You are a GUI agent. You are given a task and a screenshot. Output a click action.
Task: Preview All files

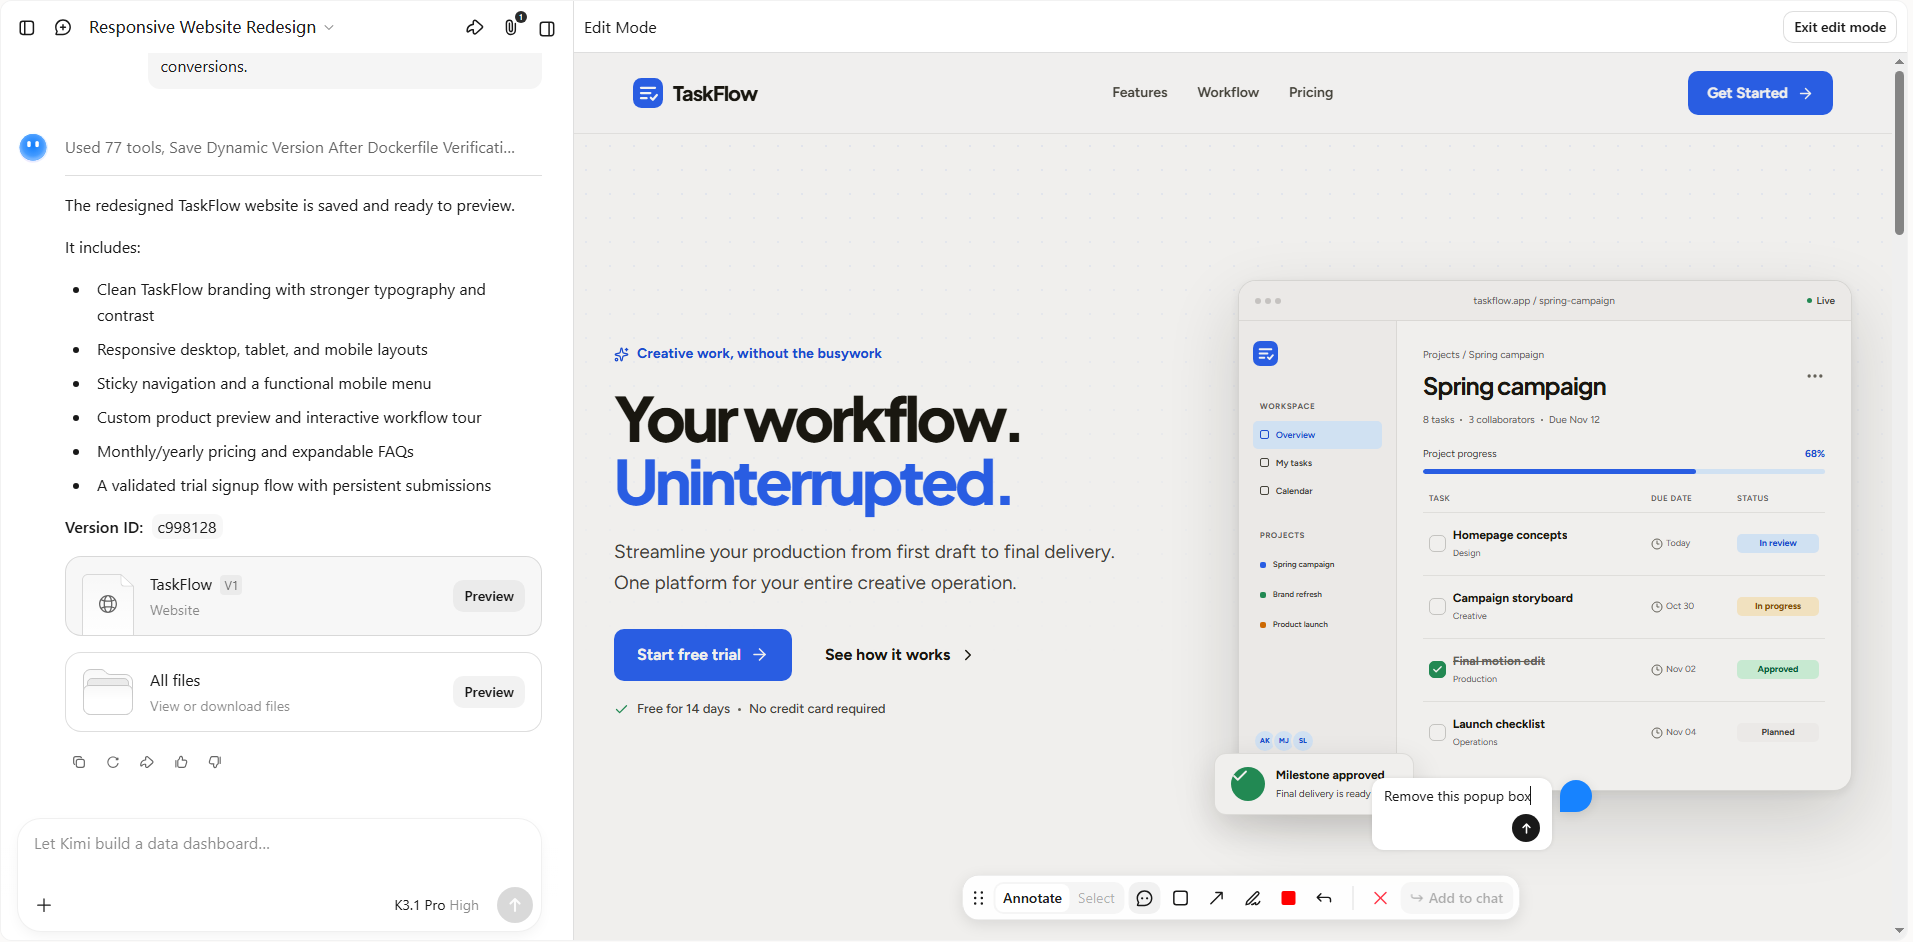click(488, 692)
